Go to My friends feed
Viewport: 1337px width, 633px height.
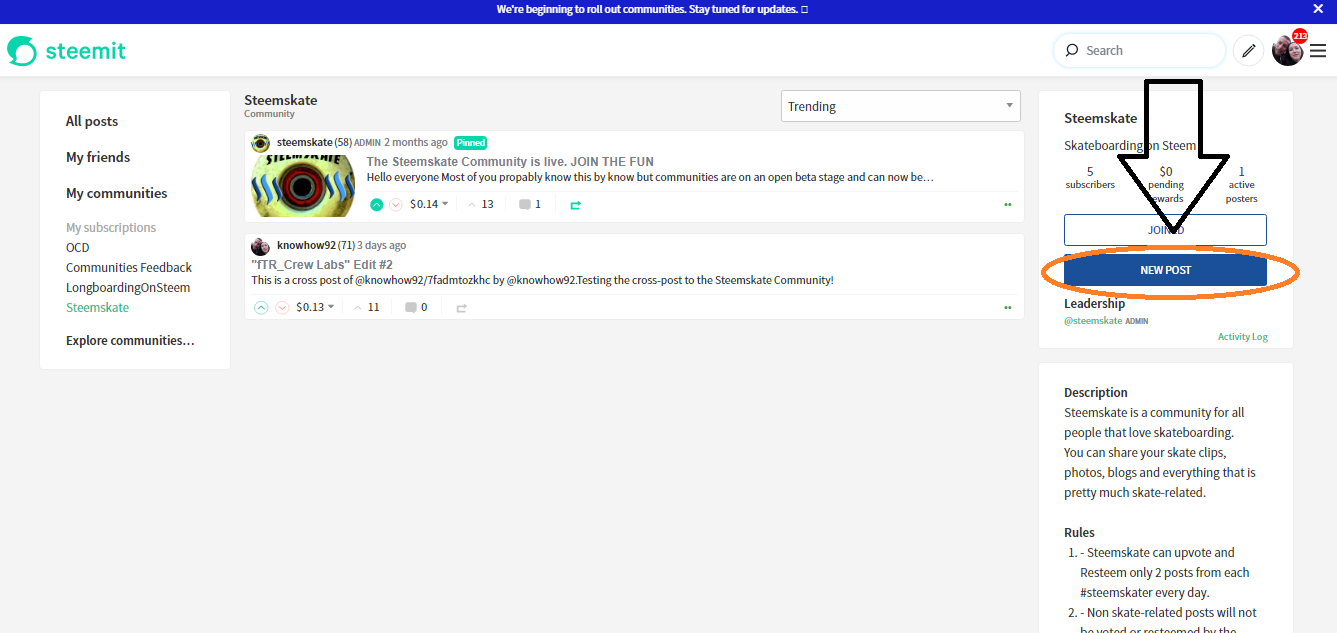point(98,157)
